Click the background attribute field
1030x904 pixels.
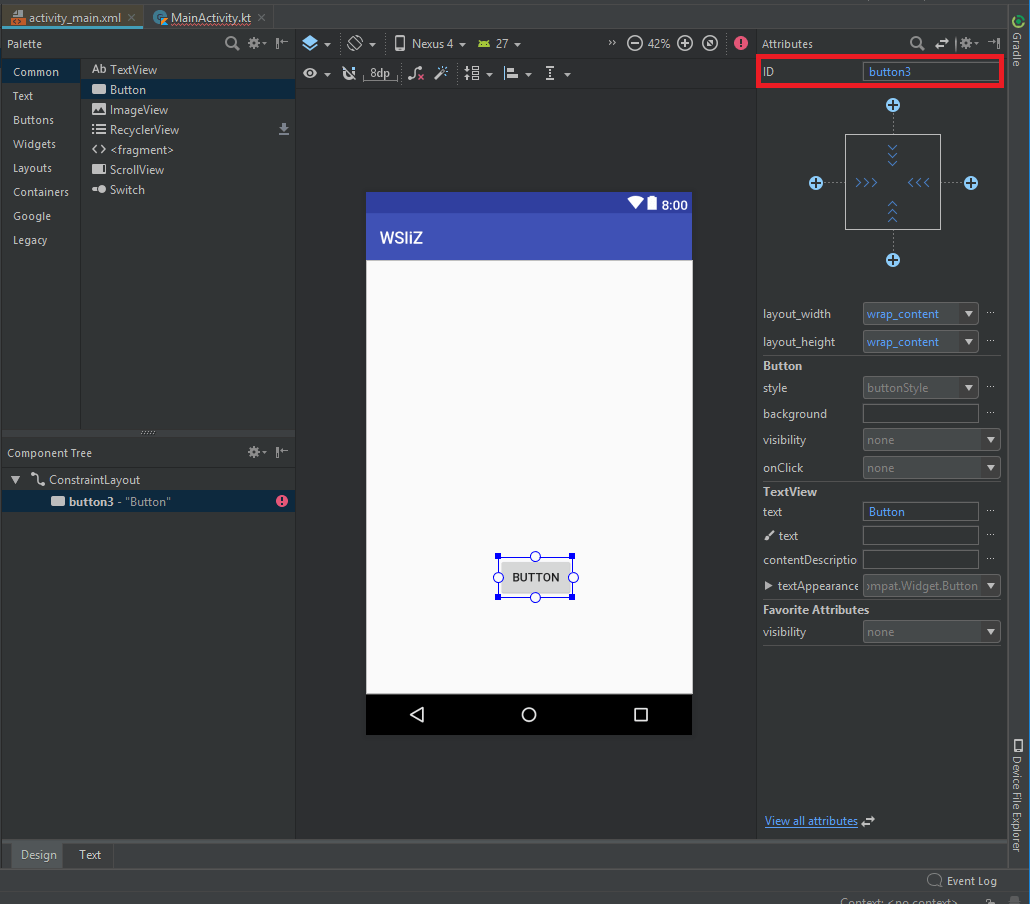[x=920, y=414]
